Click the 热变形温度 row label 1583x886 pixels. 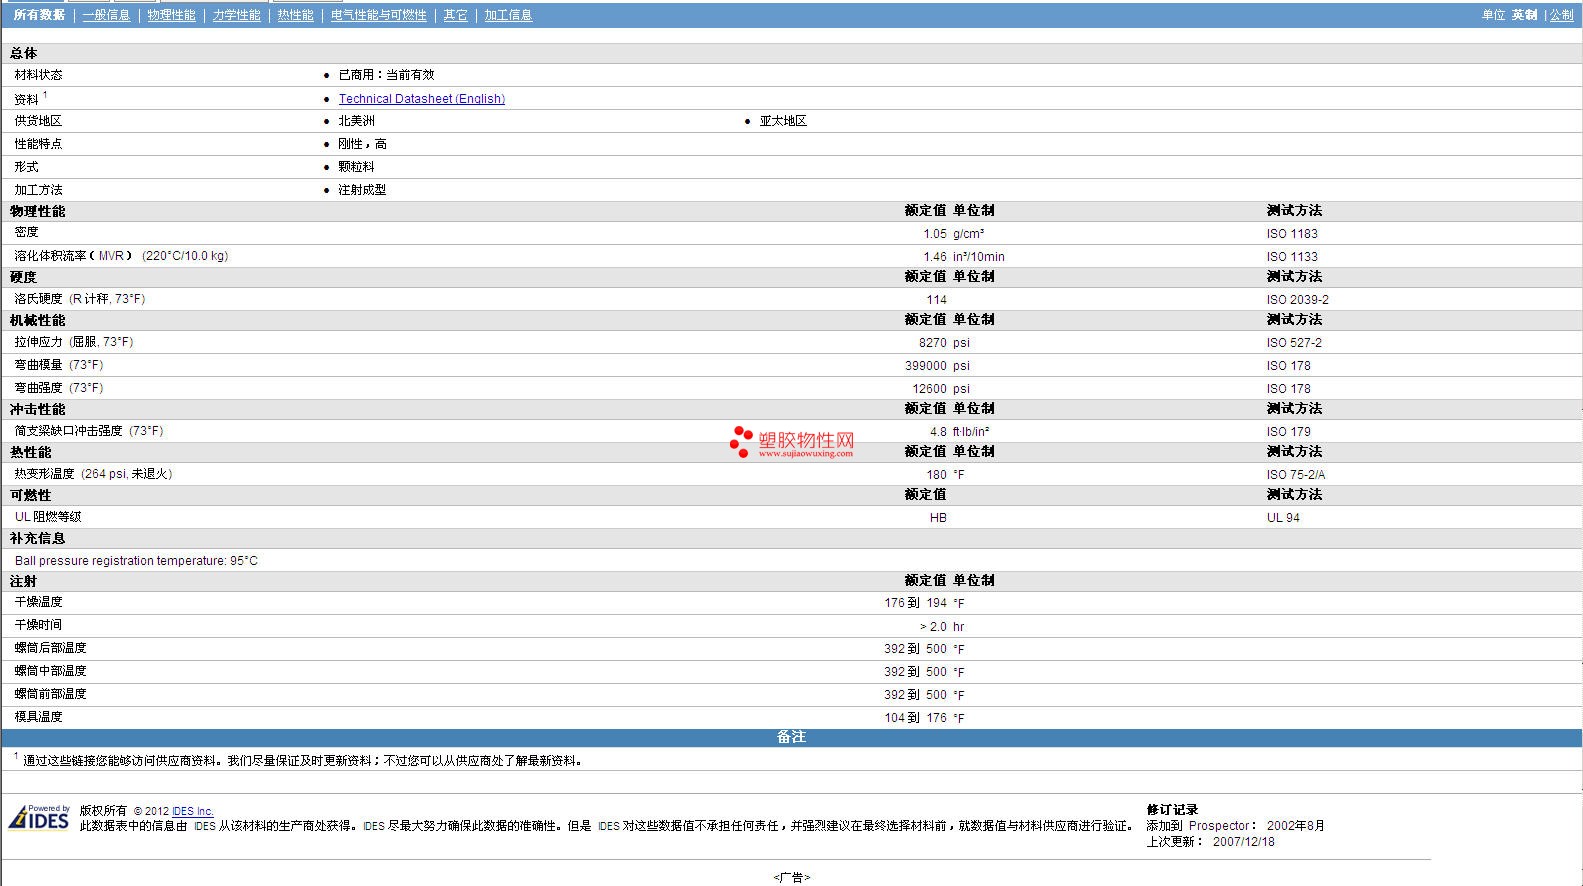click(93, 474)
